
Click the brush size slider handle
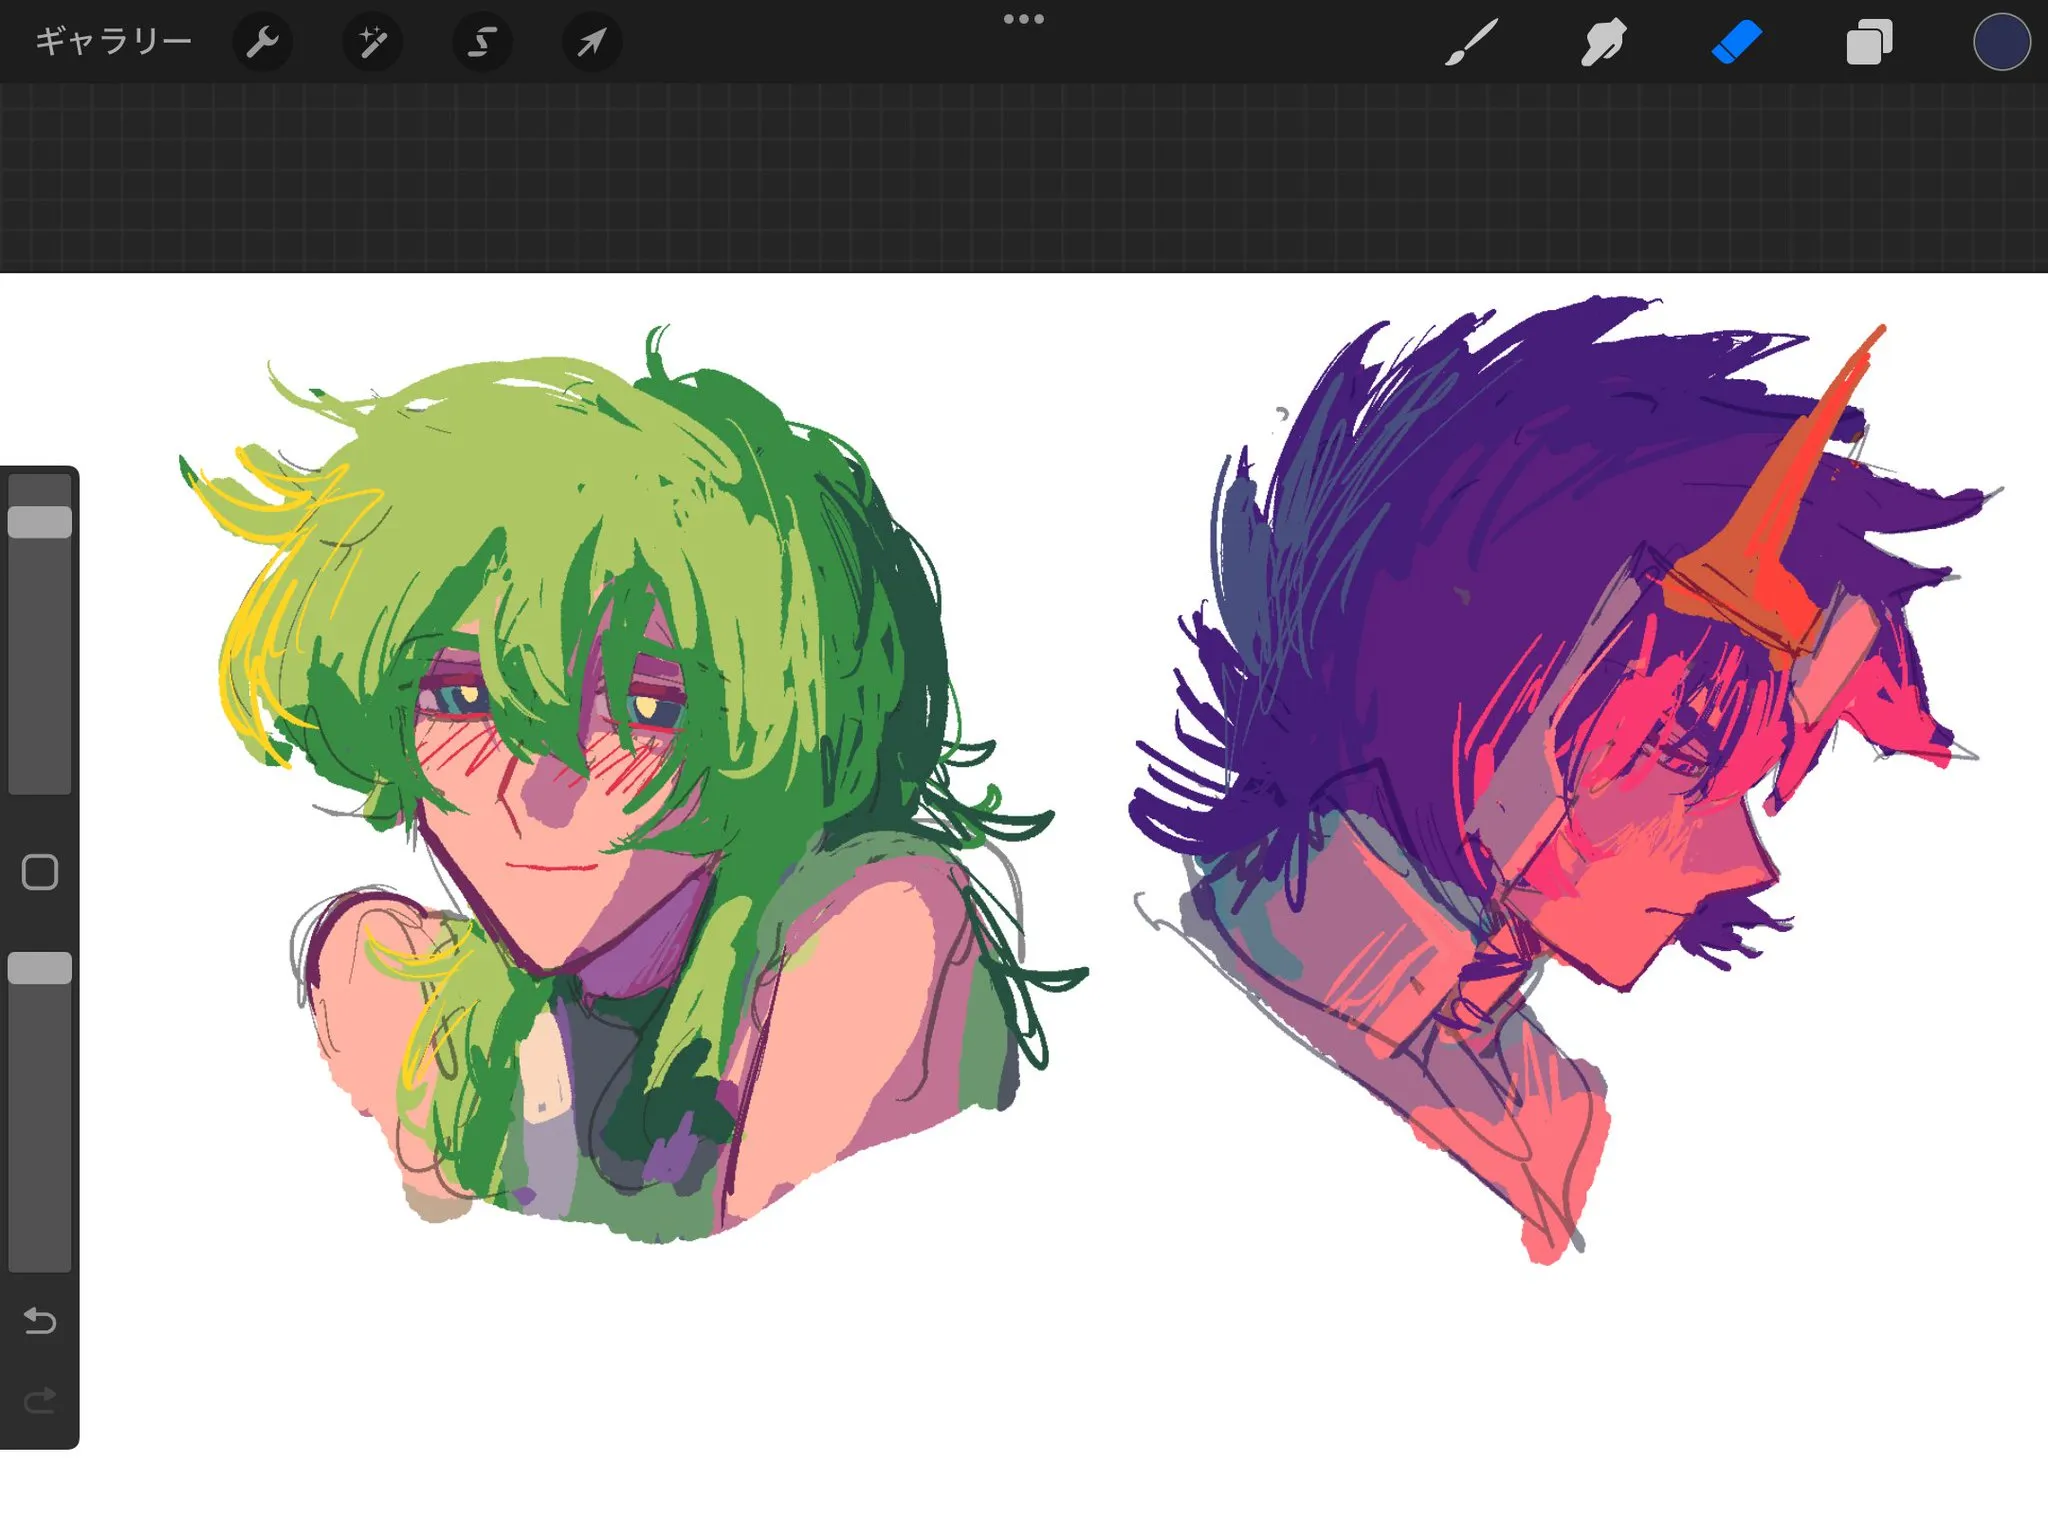pos(40,522)
